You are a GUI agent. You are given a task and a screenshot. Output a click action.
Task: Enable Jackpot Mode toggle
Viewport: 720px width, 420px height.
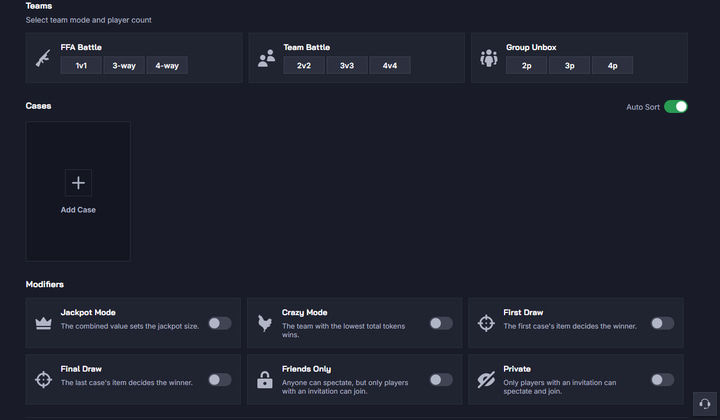coord(219,323)
